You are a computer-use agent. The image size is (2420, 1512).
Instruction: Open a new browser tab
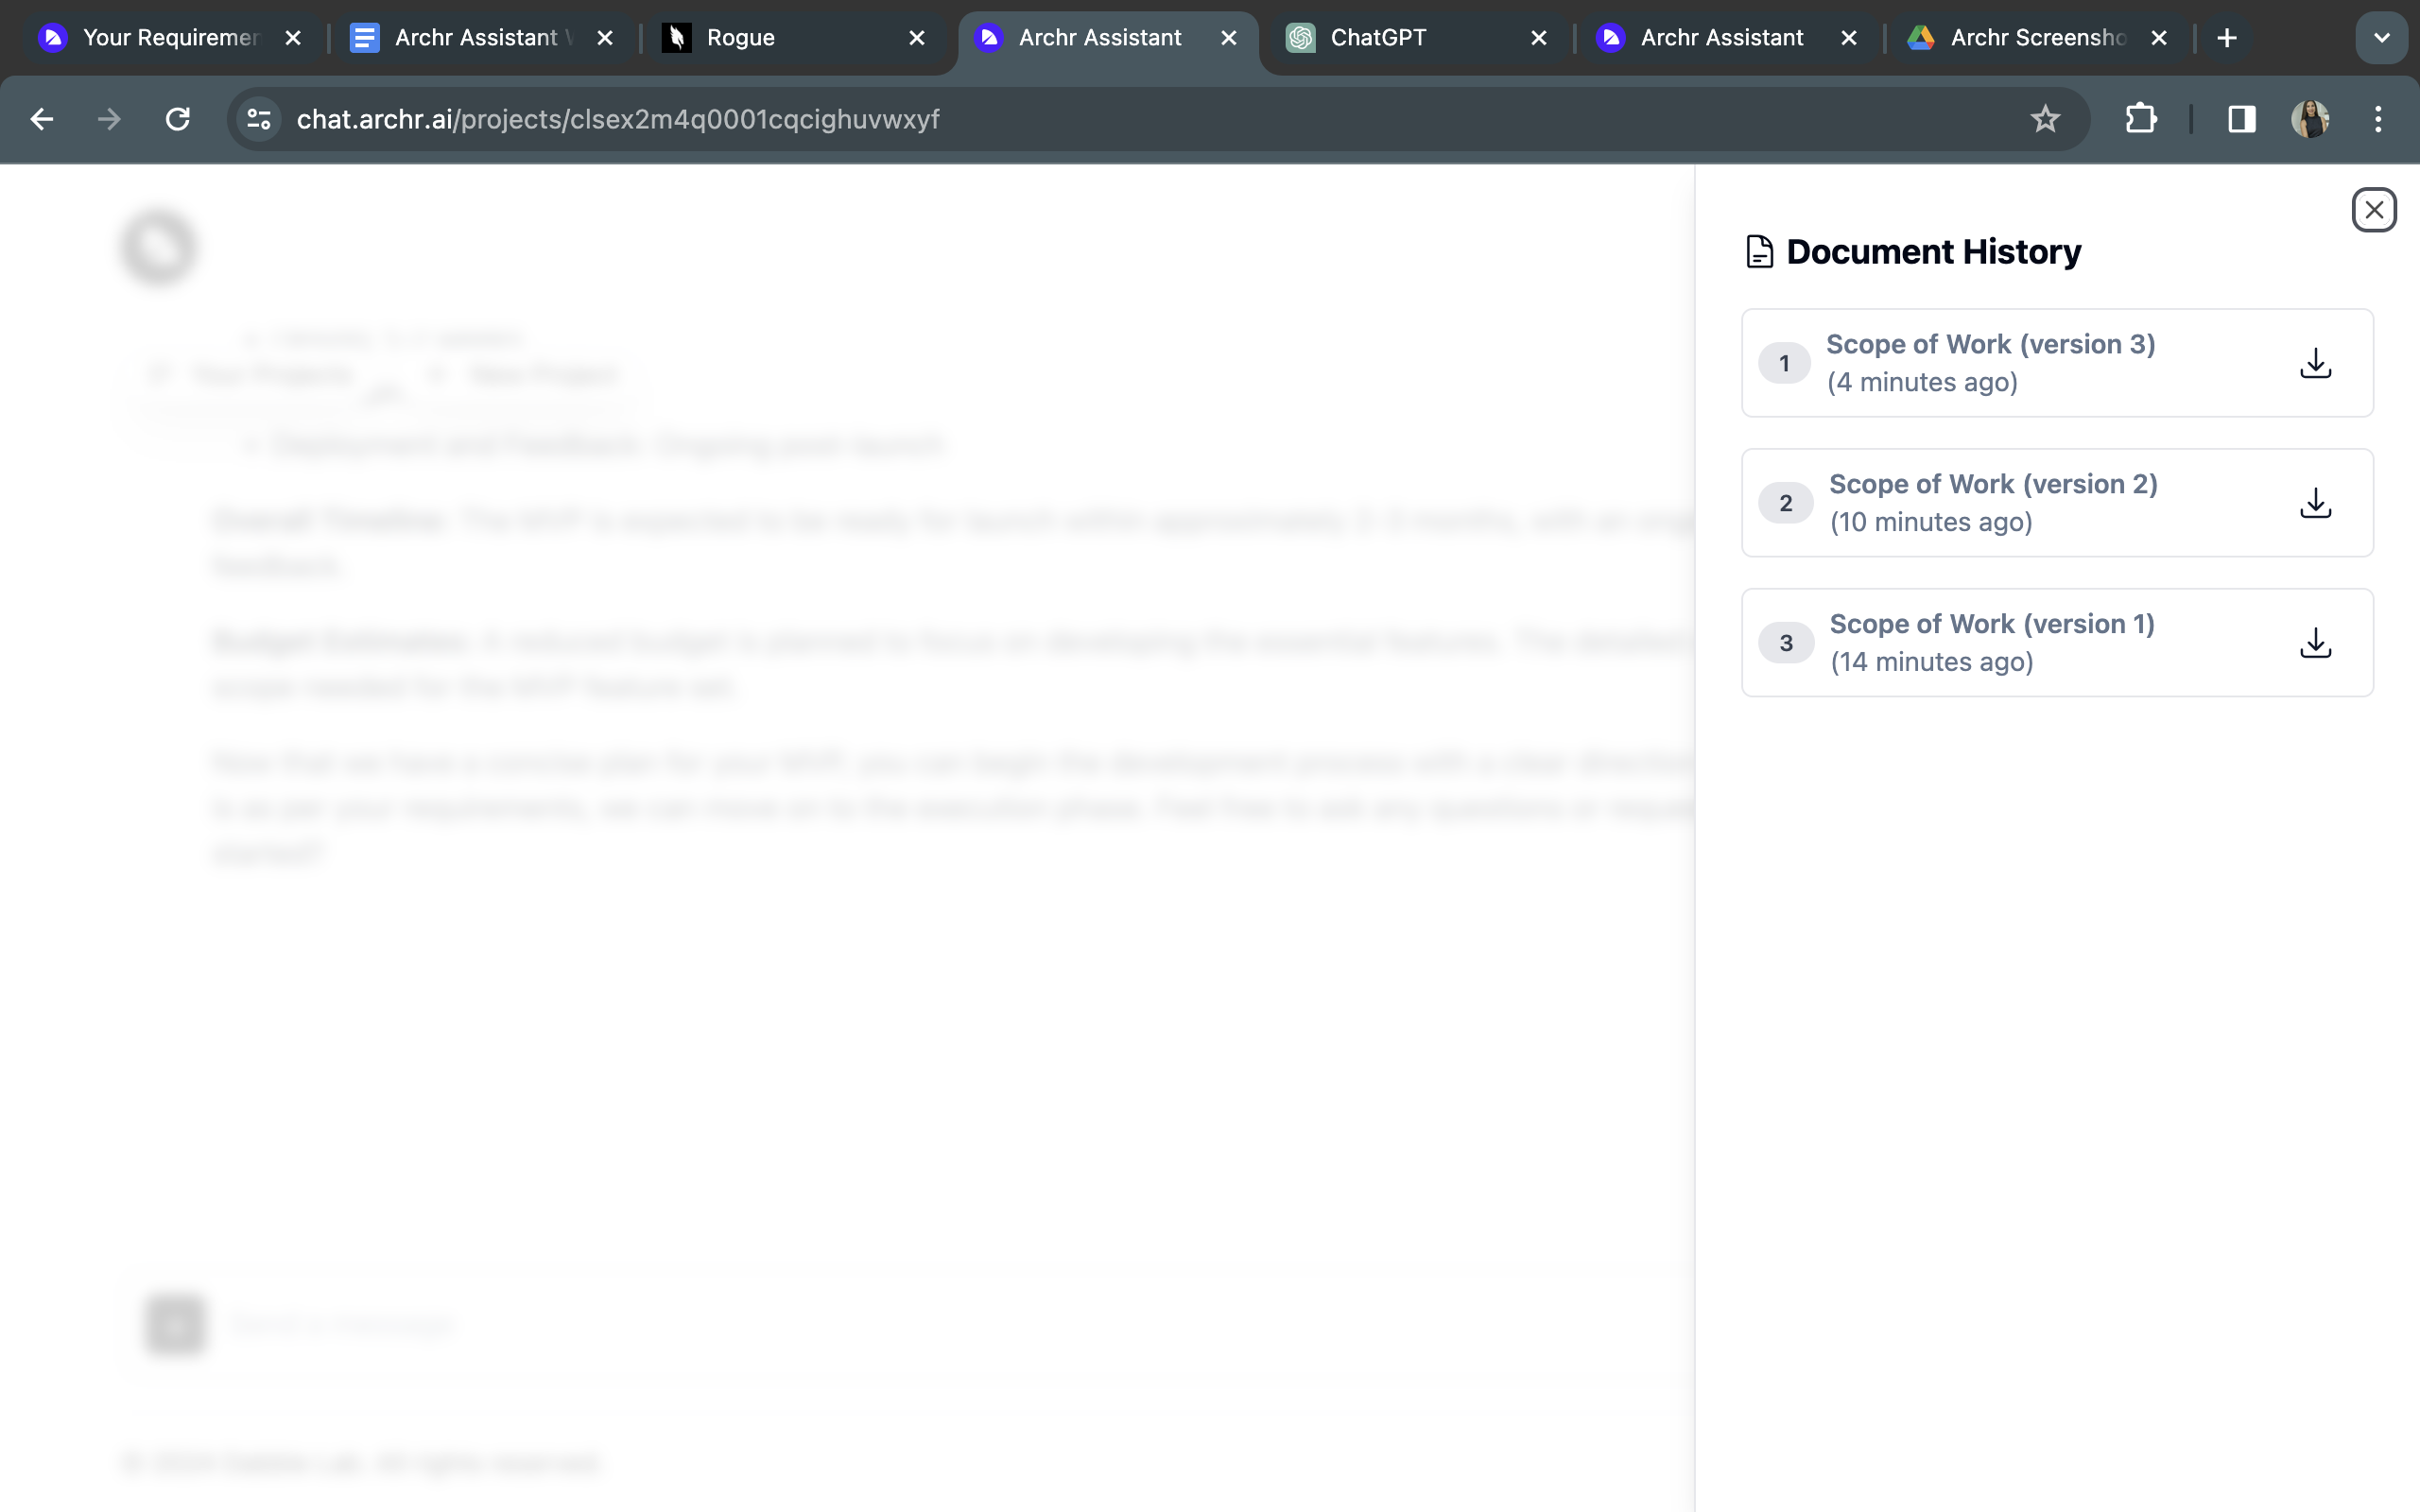2226,38
